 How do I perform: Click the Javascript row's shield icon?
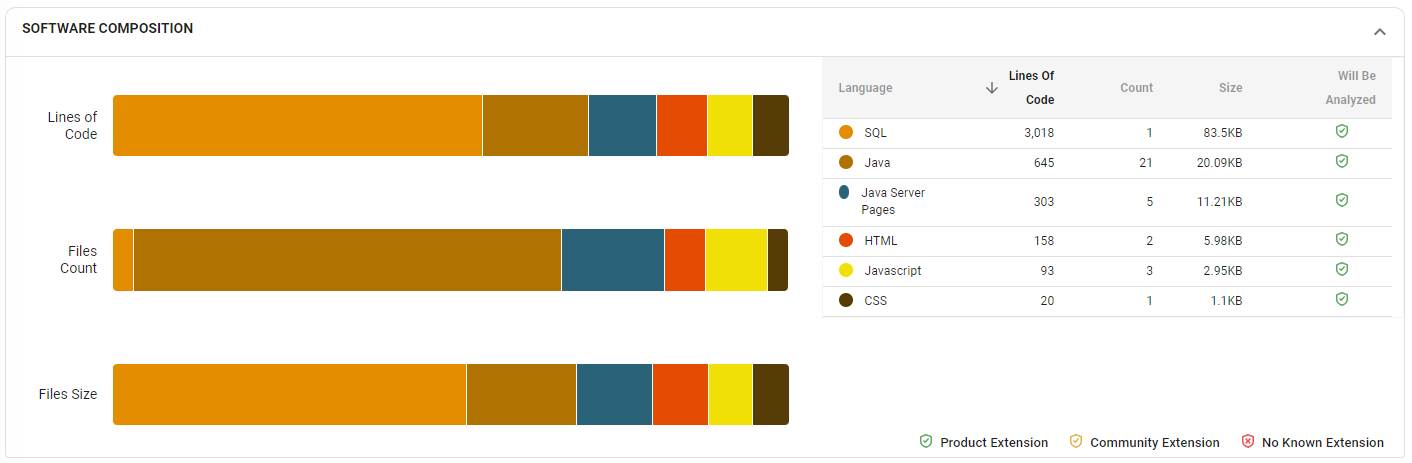(1342, 270)
